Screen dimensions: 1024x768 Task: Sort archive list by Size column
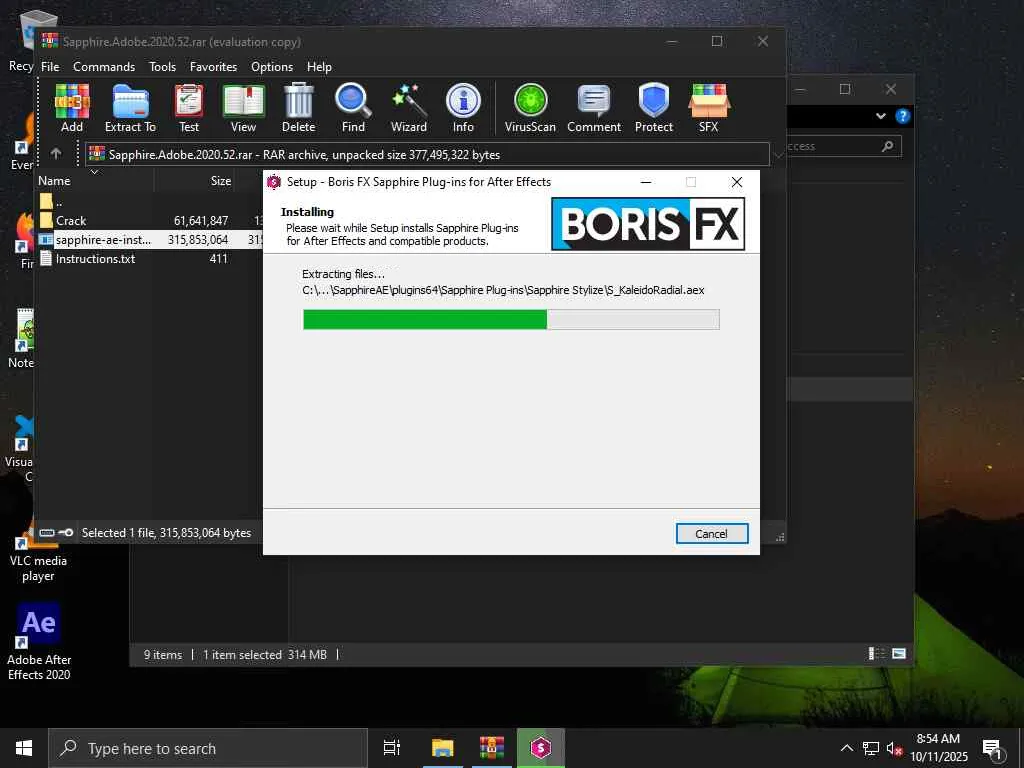[196, 181]
